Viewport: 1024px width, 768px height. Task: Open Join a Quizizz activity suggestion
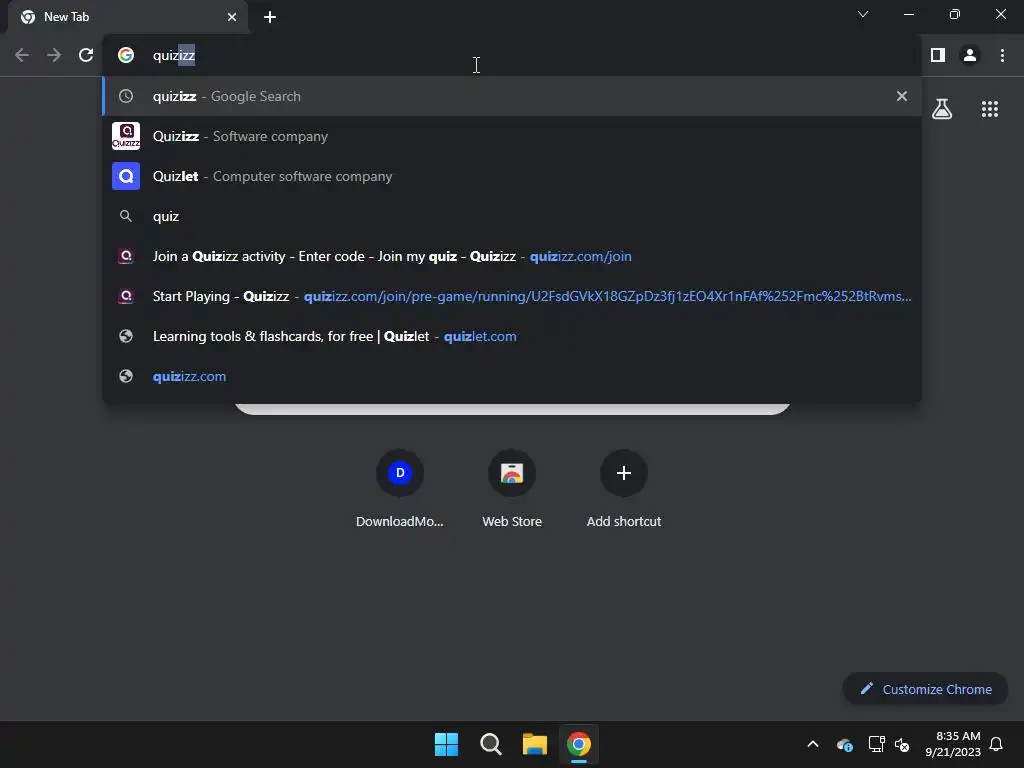[512, 256]
